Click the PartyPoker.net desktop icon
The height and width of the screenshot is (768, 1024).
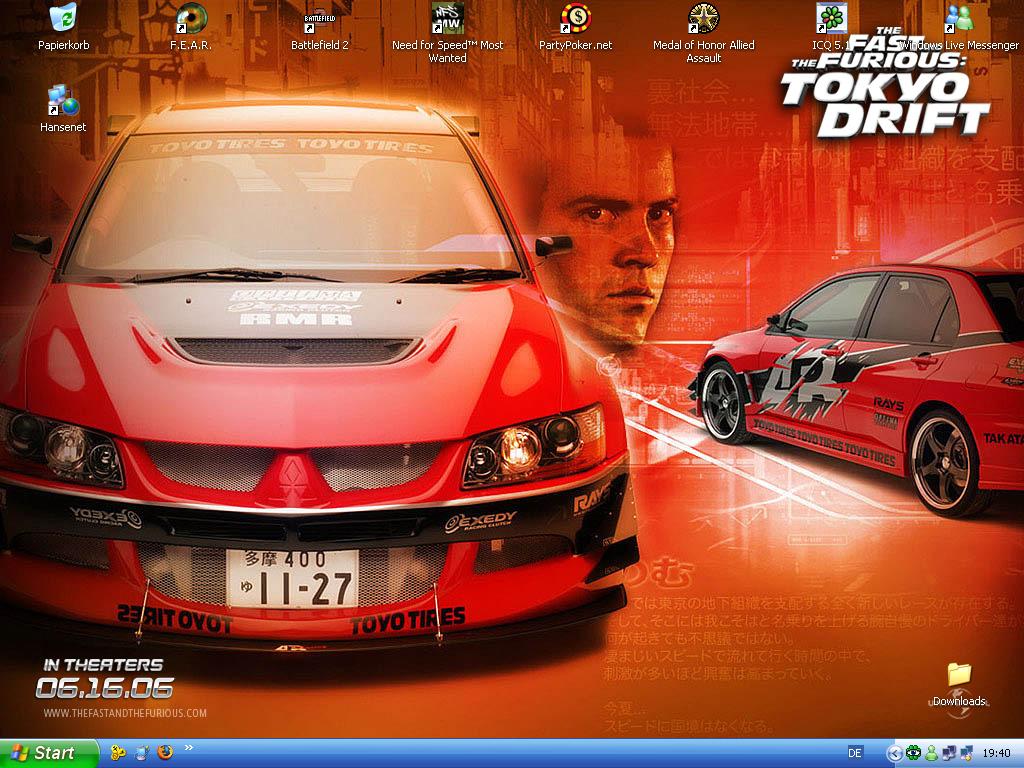(x=575, y=18)
